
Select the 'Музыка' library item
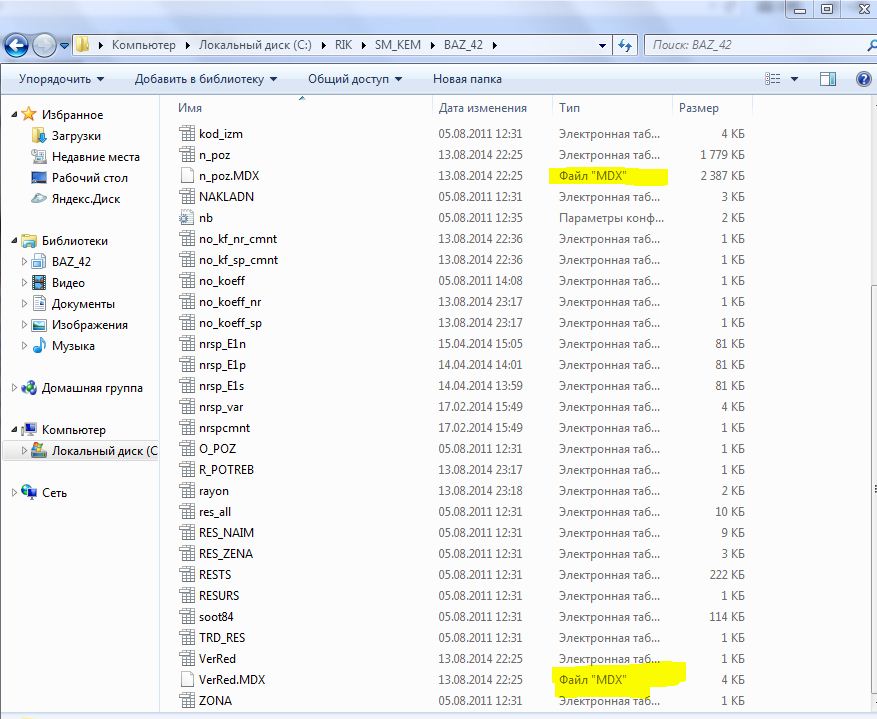[x=73, y=346]
